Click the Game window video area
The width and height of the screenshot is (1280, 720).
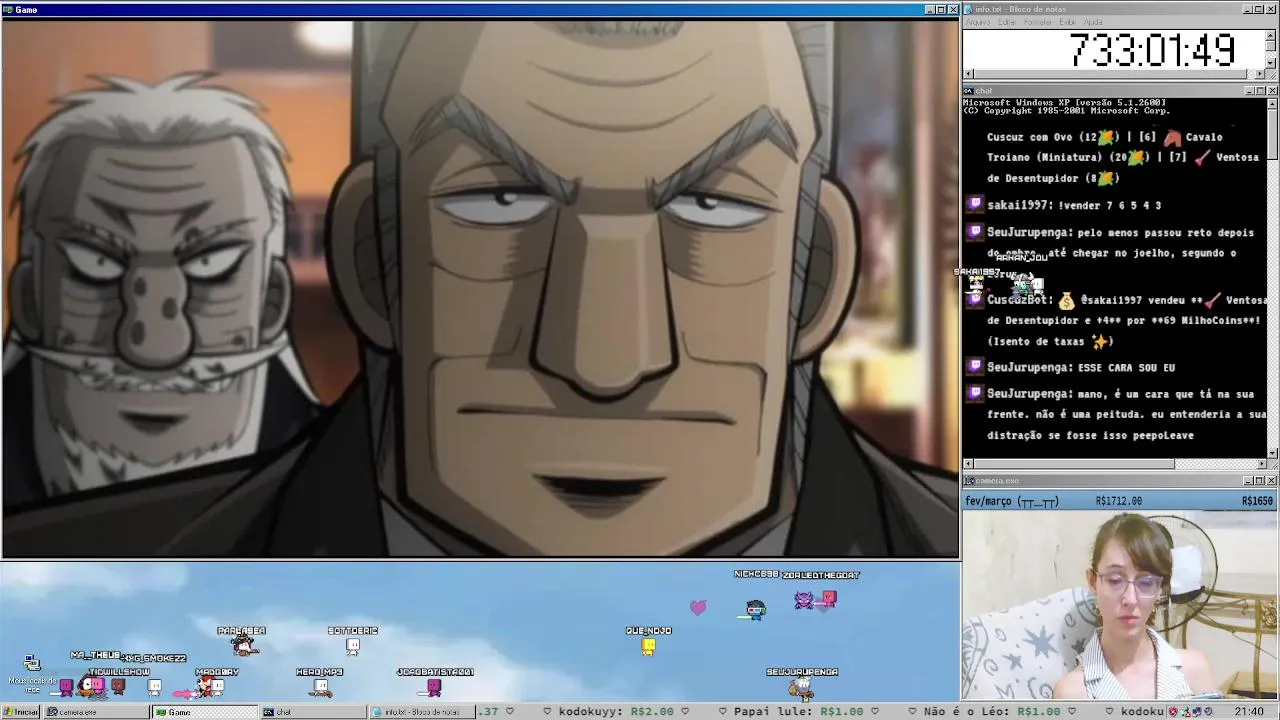tap(480, 288)
